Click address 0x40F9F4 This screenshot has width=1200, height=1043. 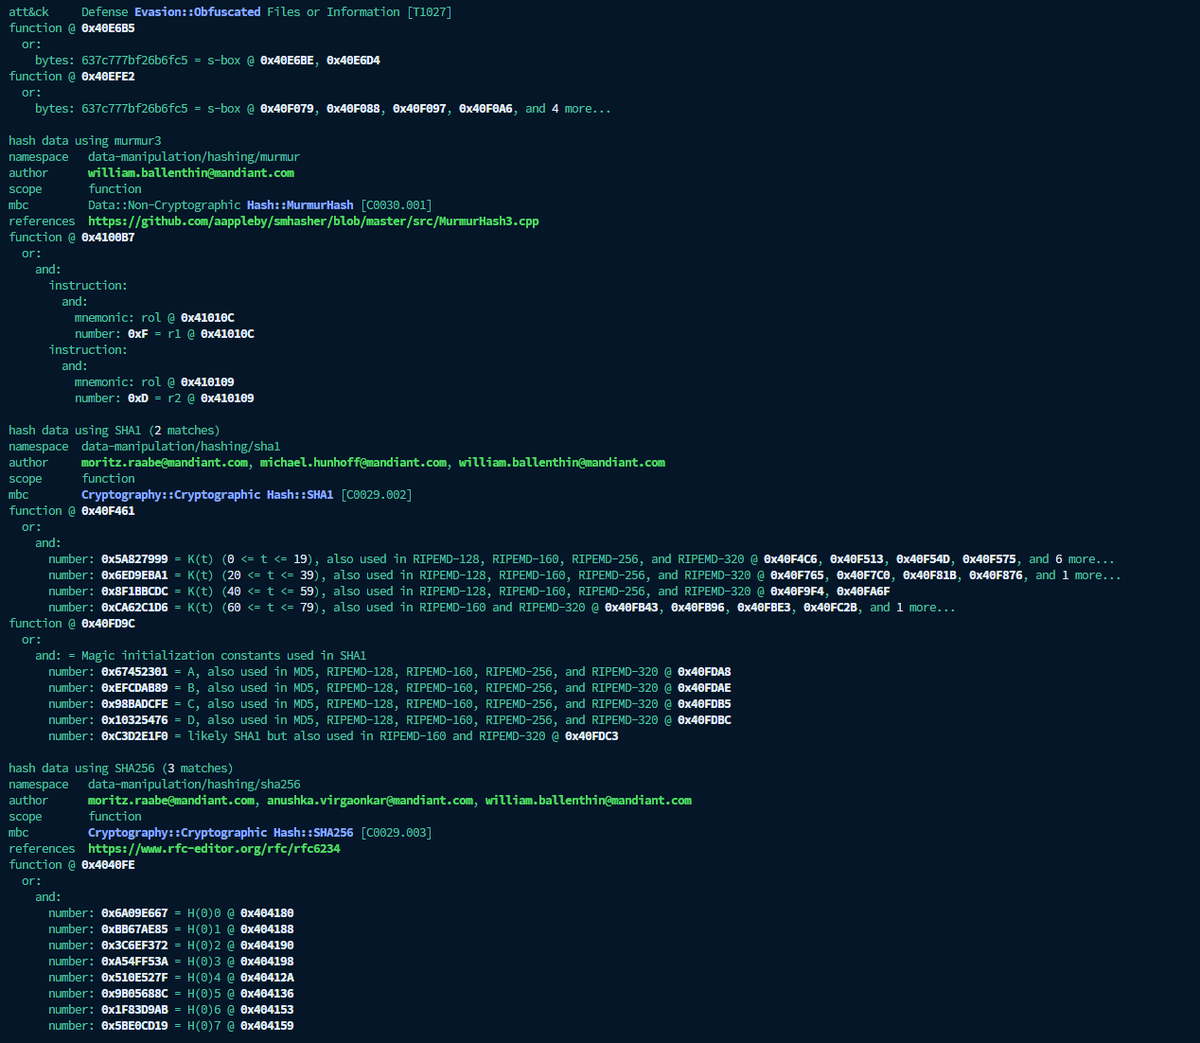797,591
